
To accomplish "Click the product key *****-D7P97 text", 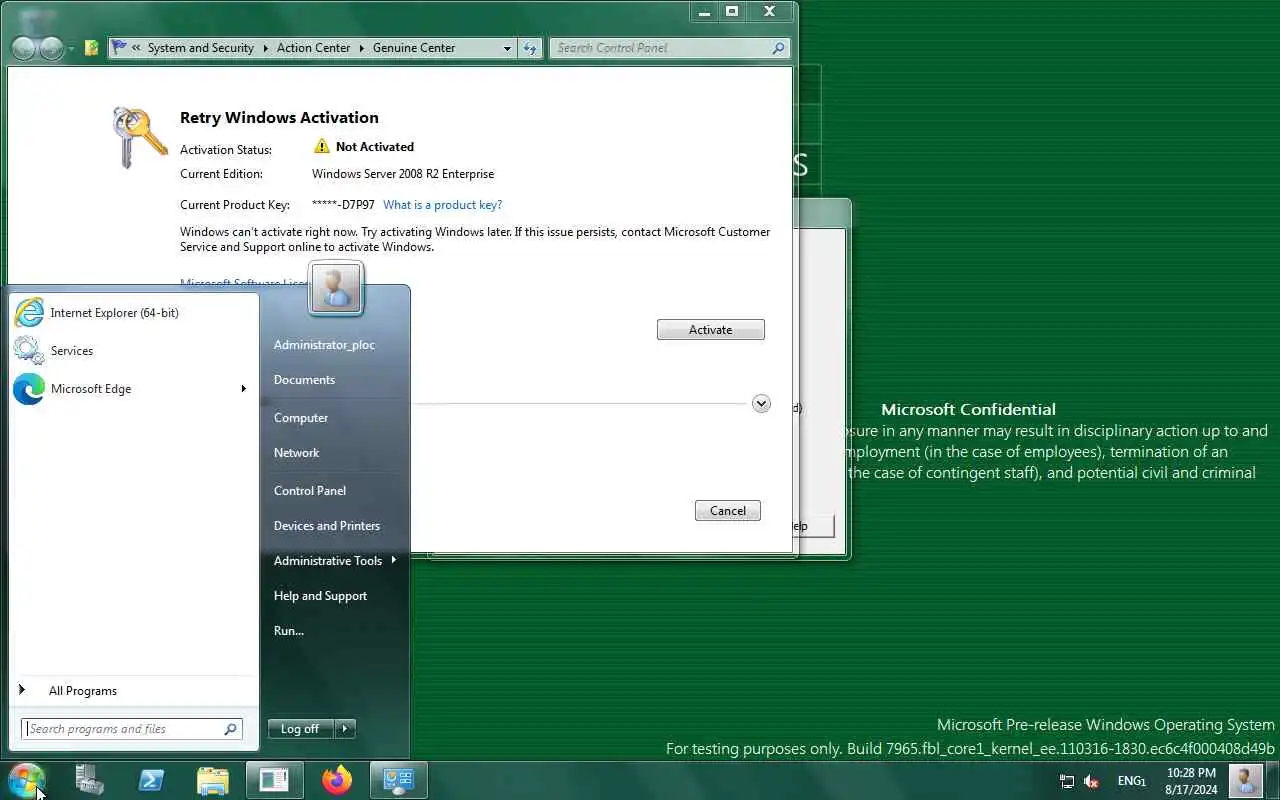I will tap(343, 204).
